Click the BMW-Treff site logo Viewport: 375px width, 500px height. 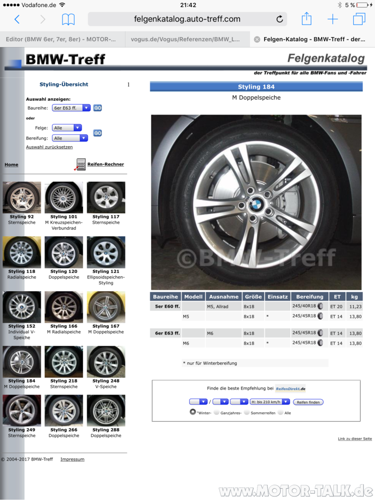(x=65, y=59)
